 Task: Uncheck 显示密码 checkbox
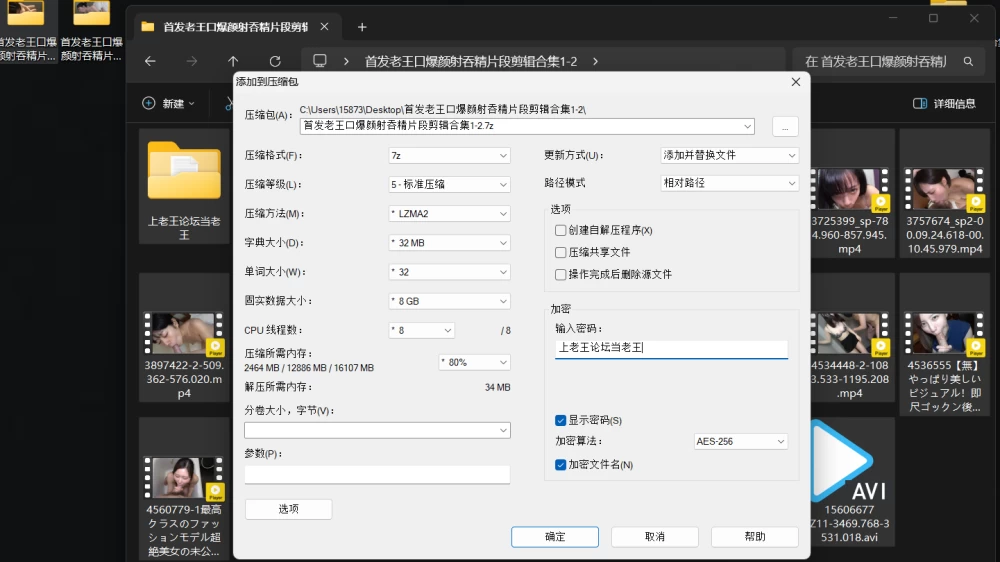pos(561,420)
